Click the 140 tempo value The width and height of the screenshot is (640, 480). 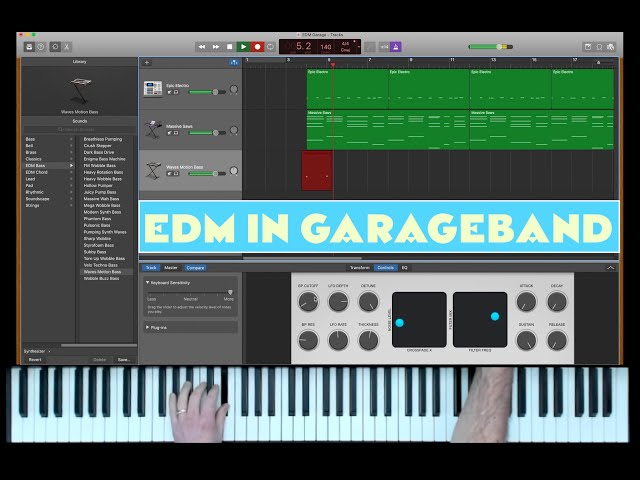pyautogui.click(x=326, y=47)
